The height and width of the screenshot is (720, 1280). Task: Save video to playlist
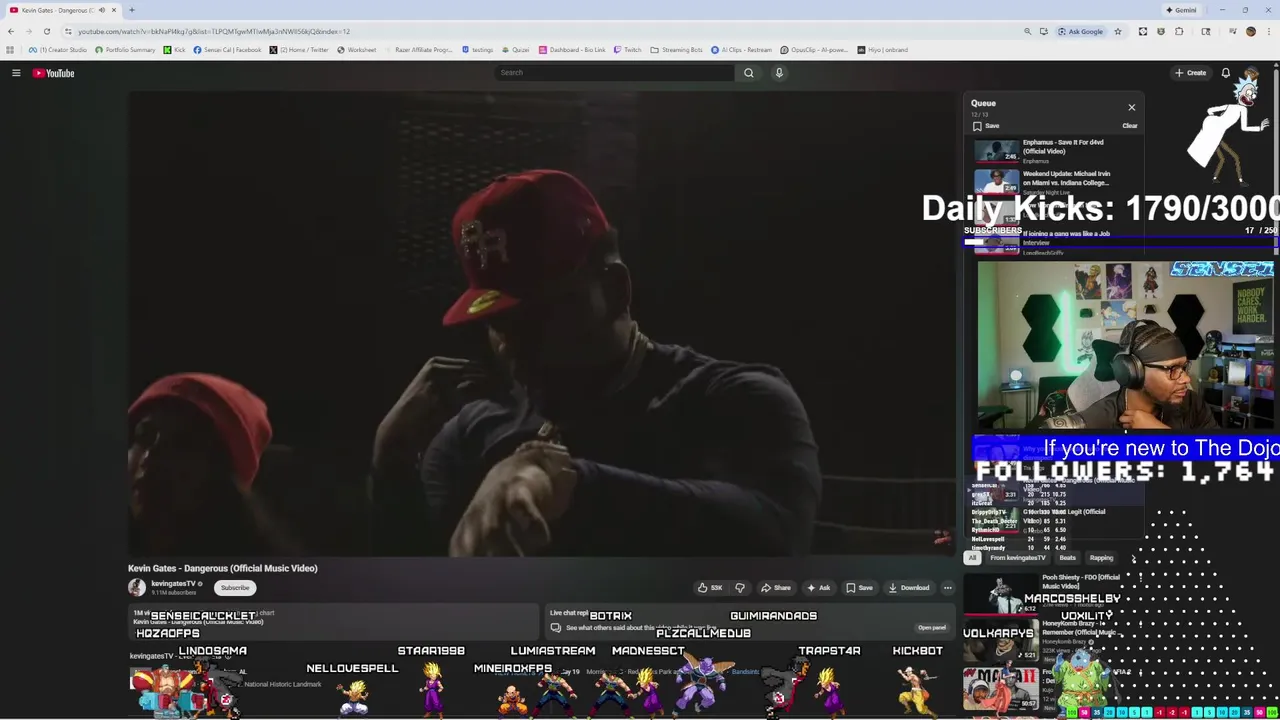(x=859, y=588)
